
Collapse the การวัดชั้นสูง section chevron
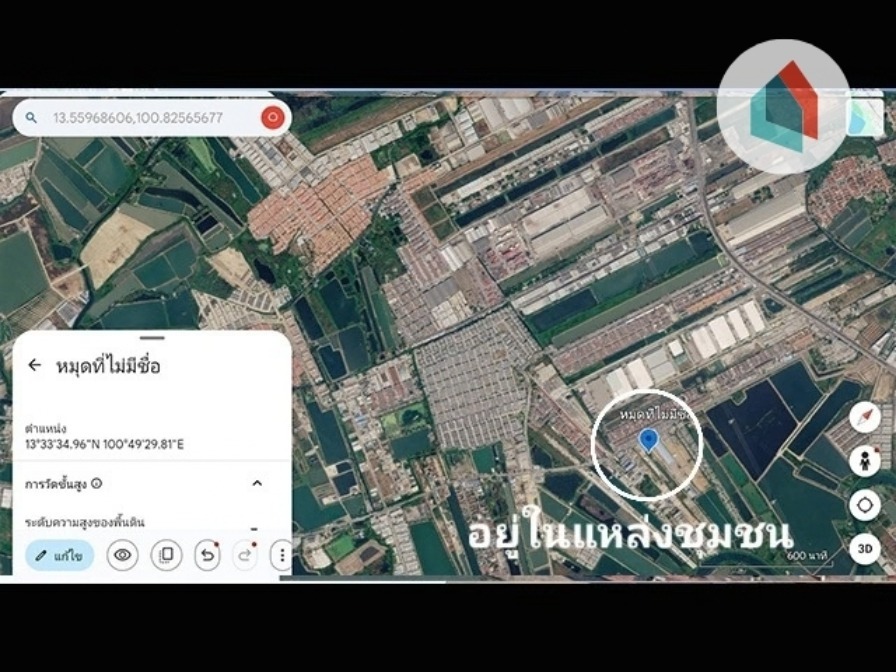[x=257, y=484]
